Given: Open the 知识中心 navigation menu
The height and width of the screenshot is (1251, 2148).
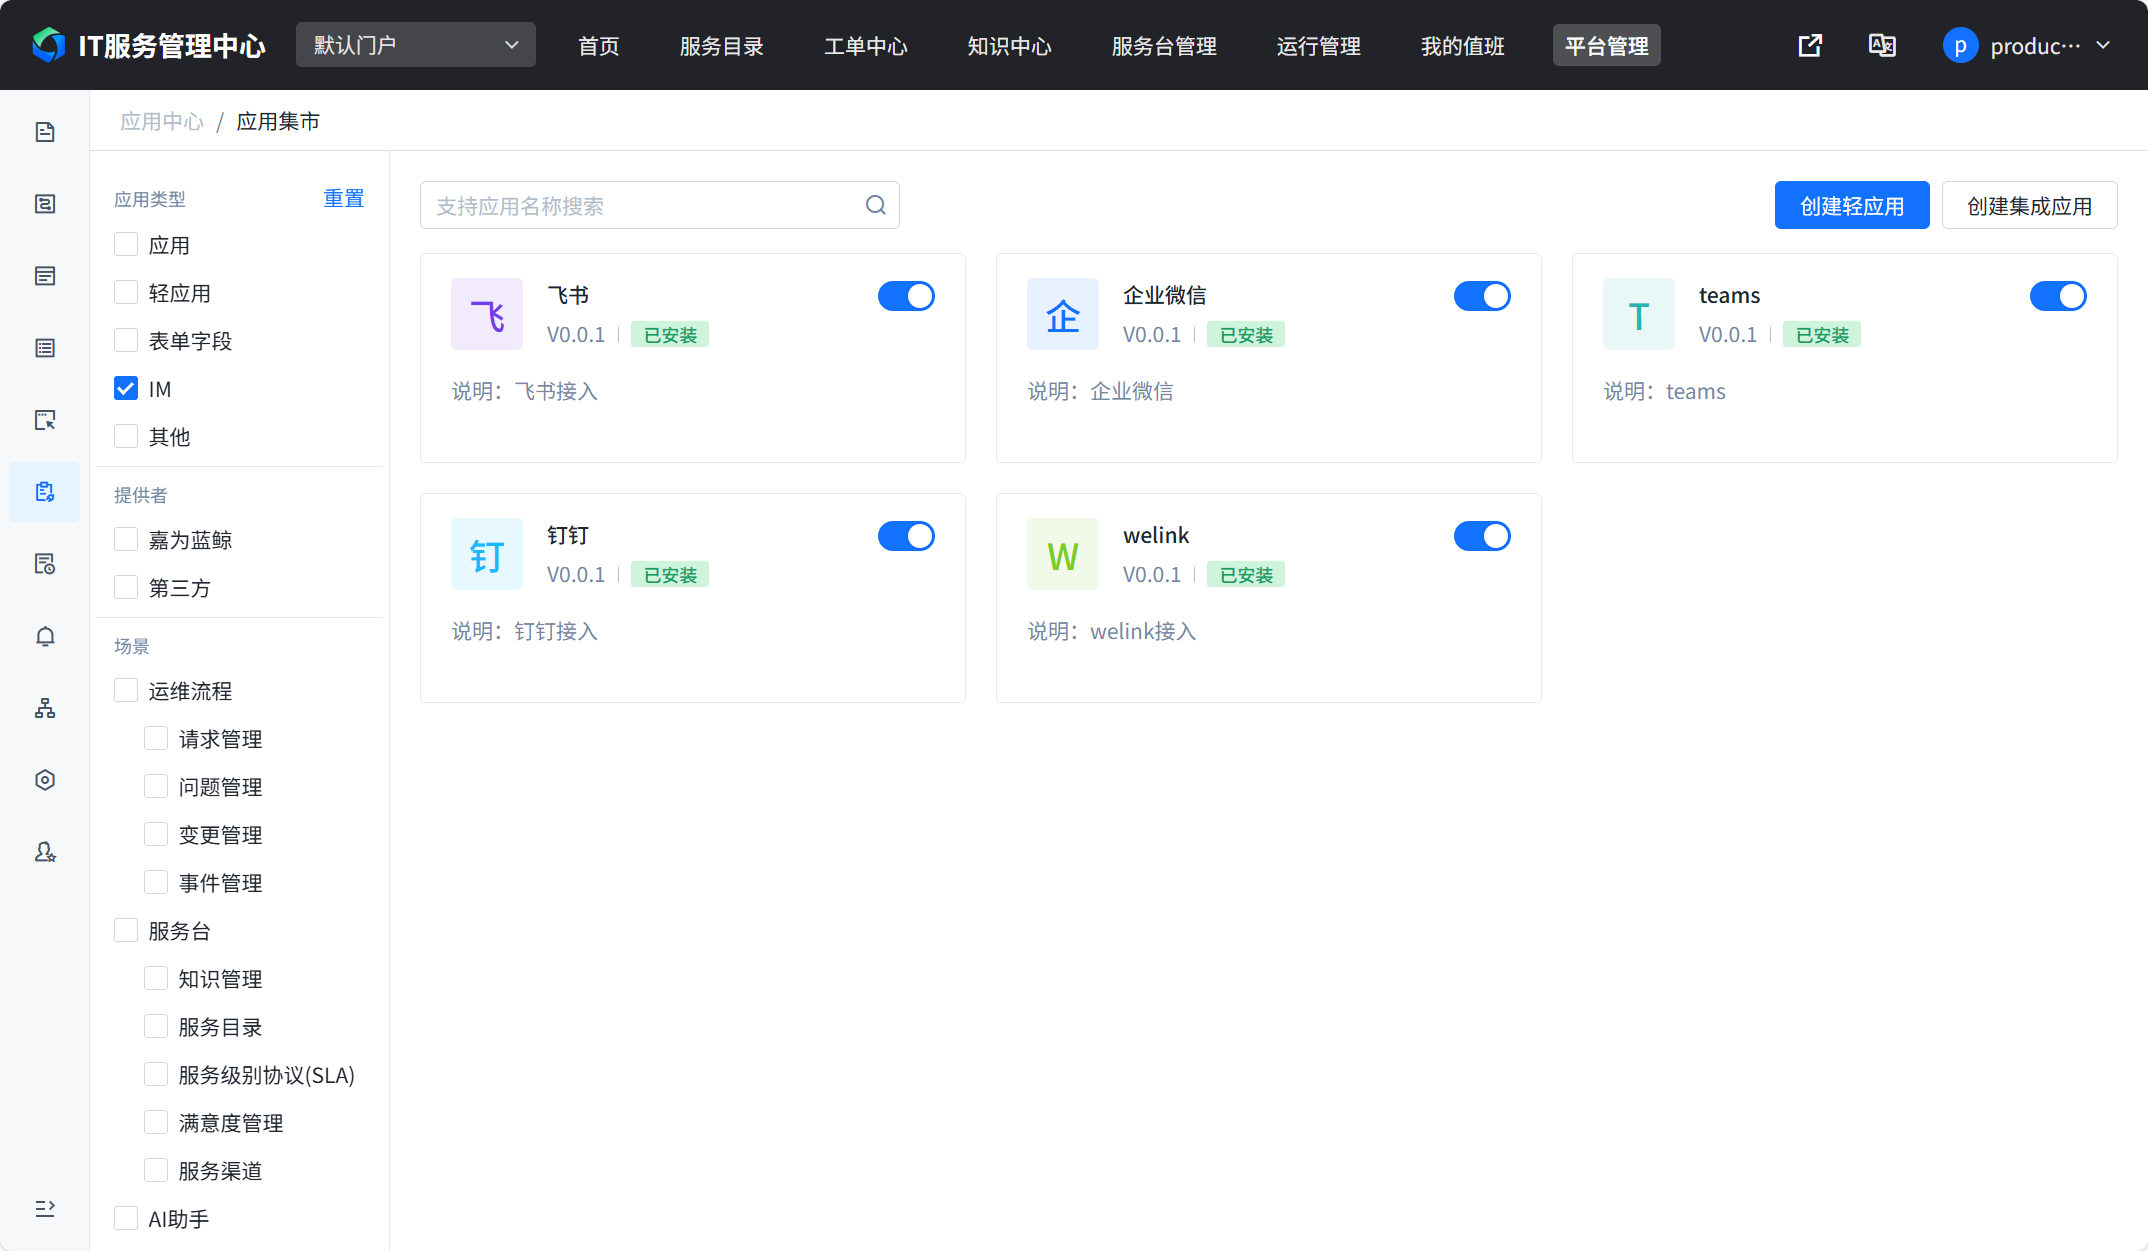Looking at the screenshot, I should (1009, 46).
